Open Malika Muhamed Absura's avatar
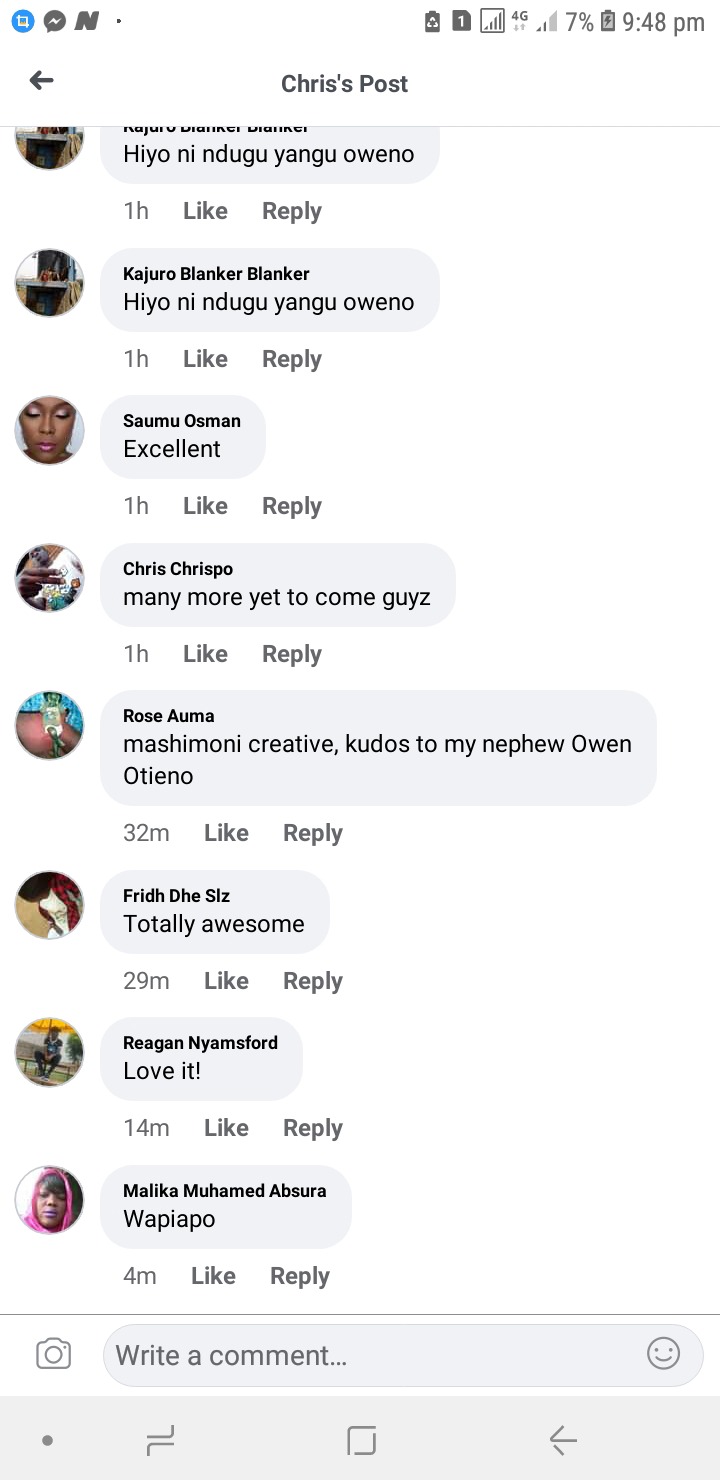 click(x=49, y=1199)
